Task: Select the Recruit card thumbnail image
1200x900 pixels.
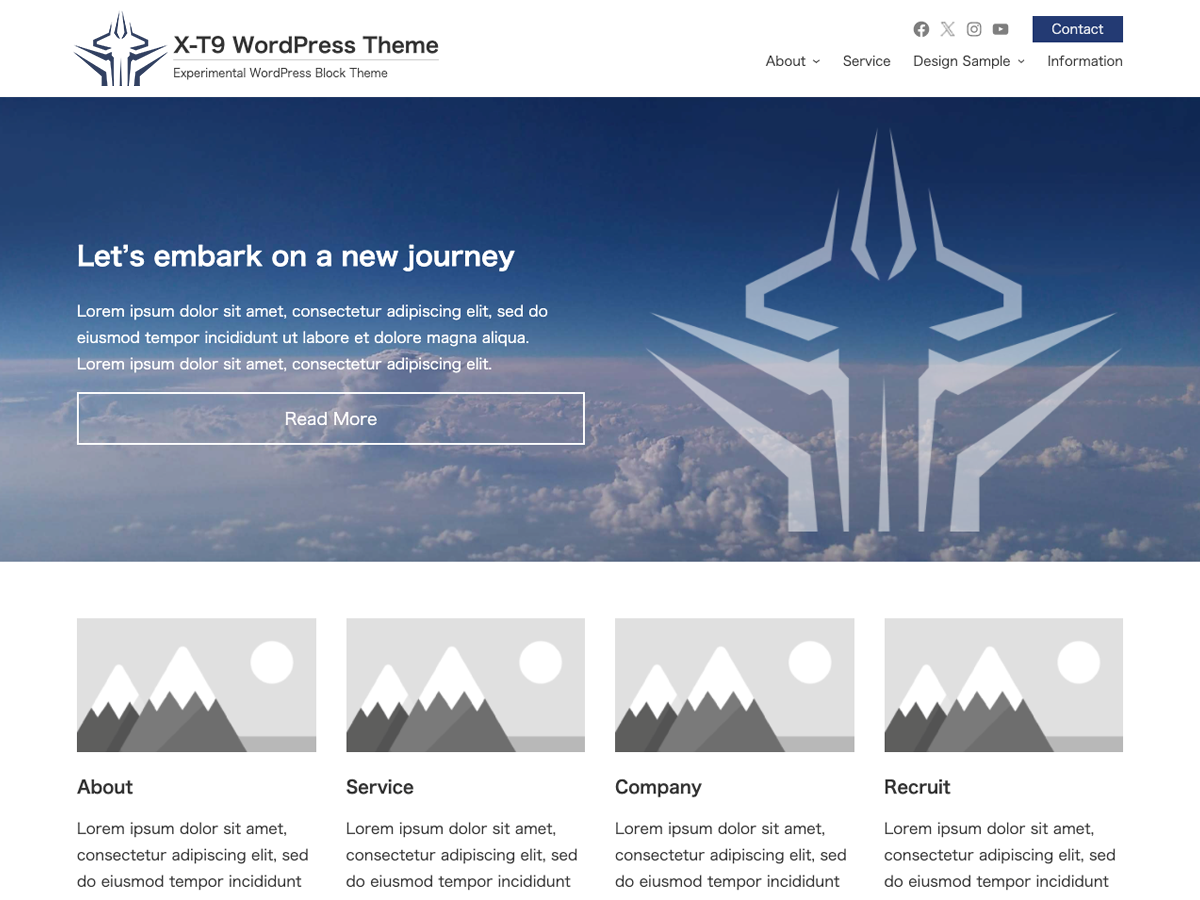Action: pos(1003,685)
